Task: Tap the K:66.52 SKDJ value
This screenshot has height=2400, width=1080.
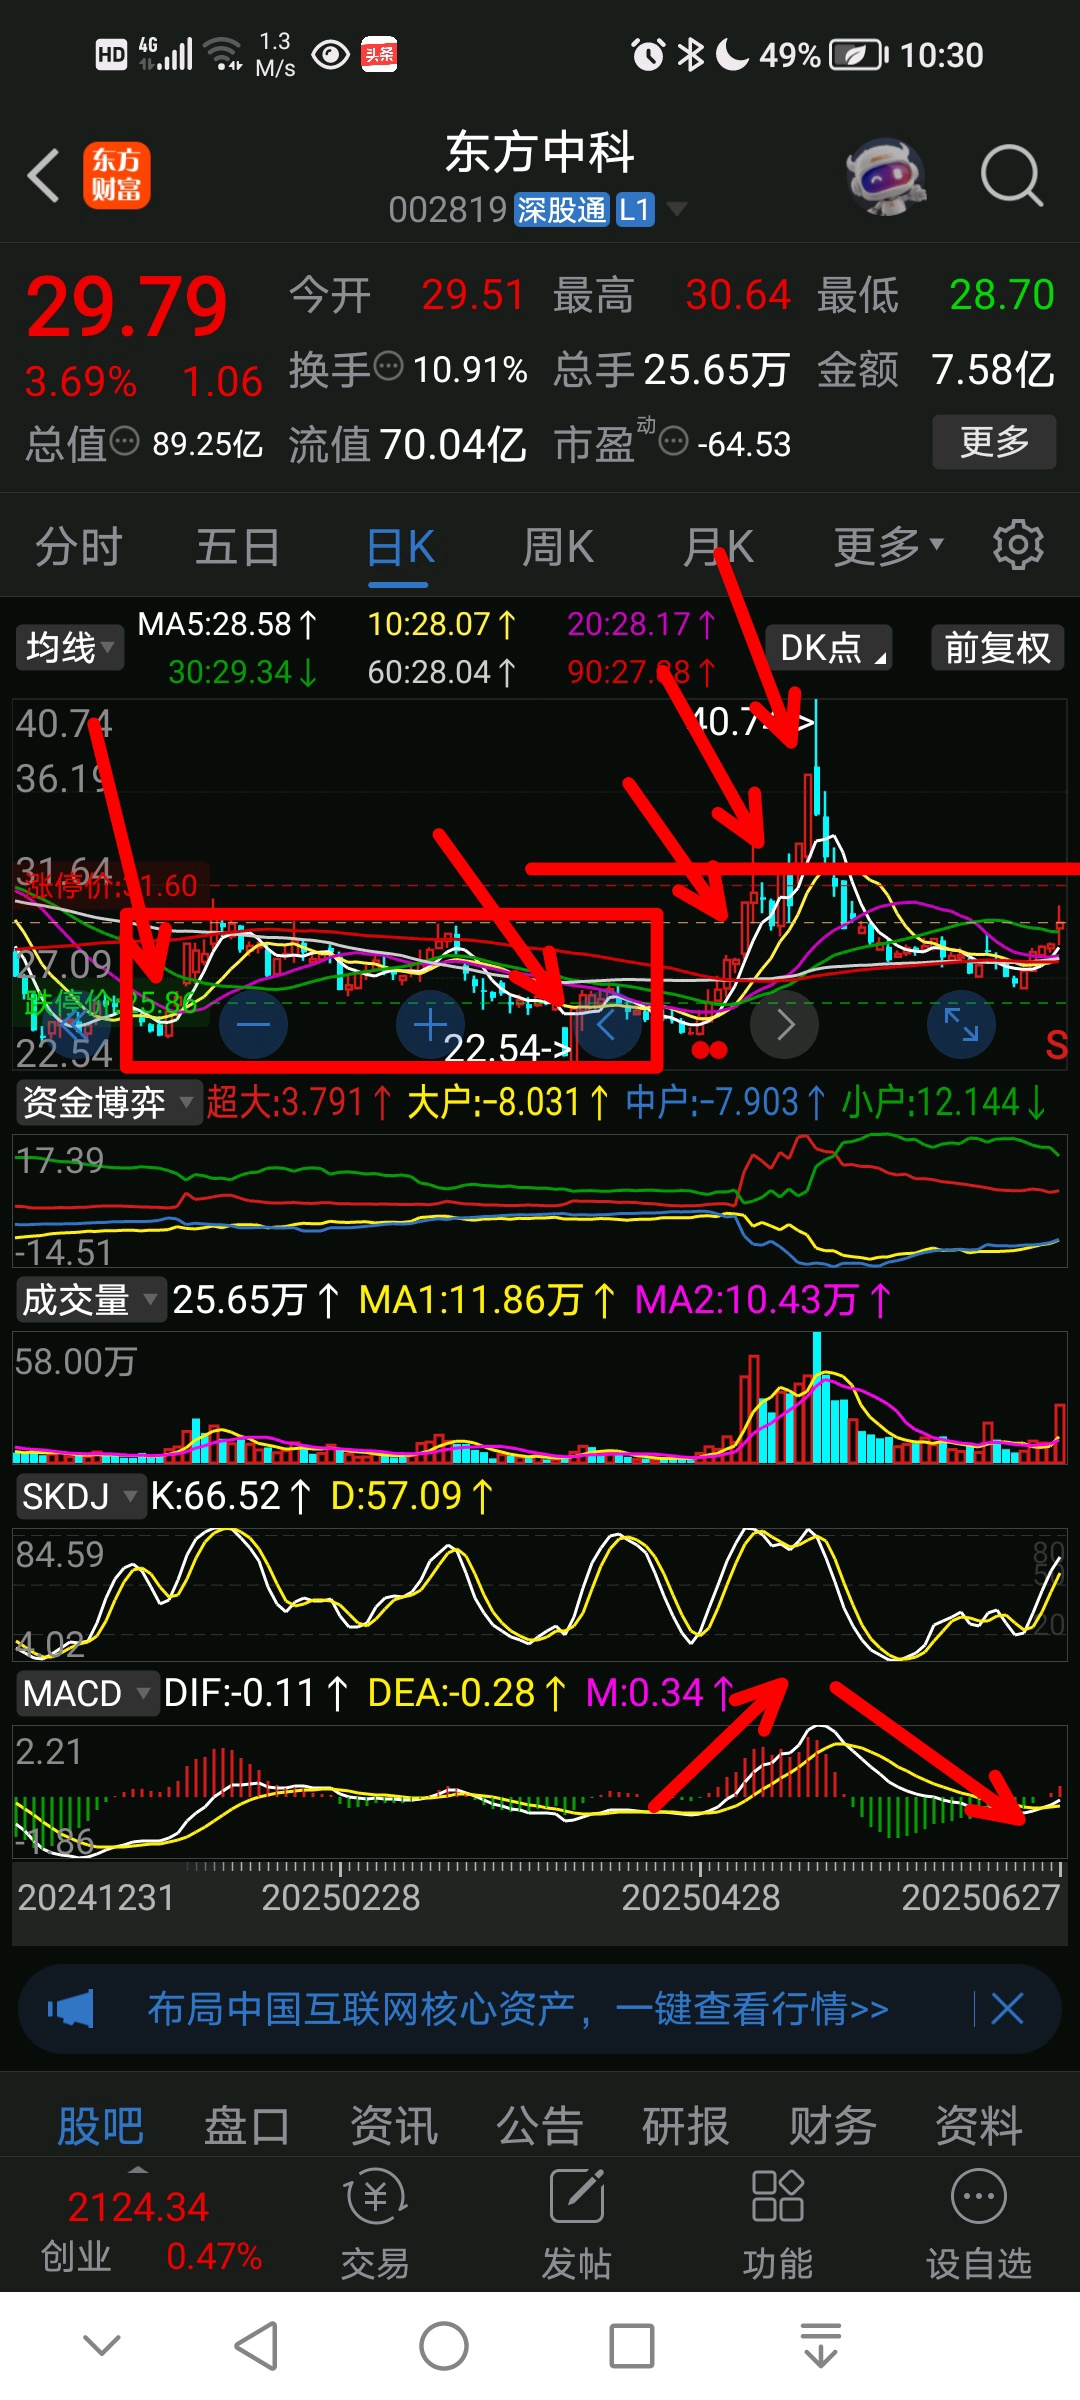Action: [231, 1496]
